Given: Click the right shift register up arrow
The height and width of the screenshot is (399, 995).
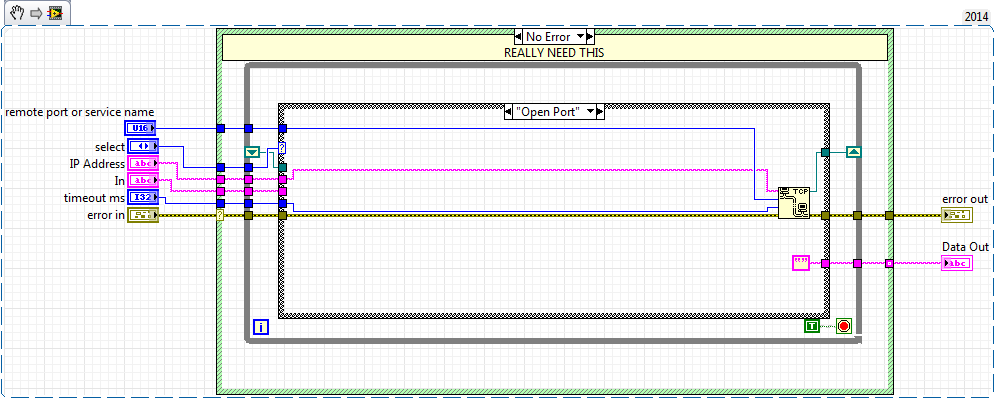Looking at the screenshot, I should (853, 152).
